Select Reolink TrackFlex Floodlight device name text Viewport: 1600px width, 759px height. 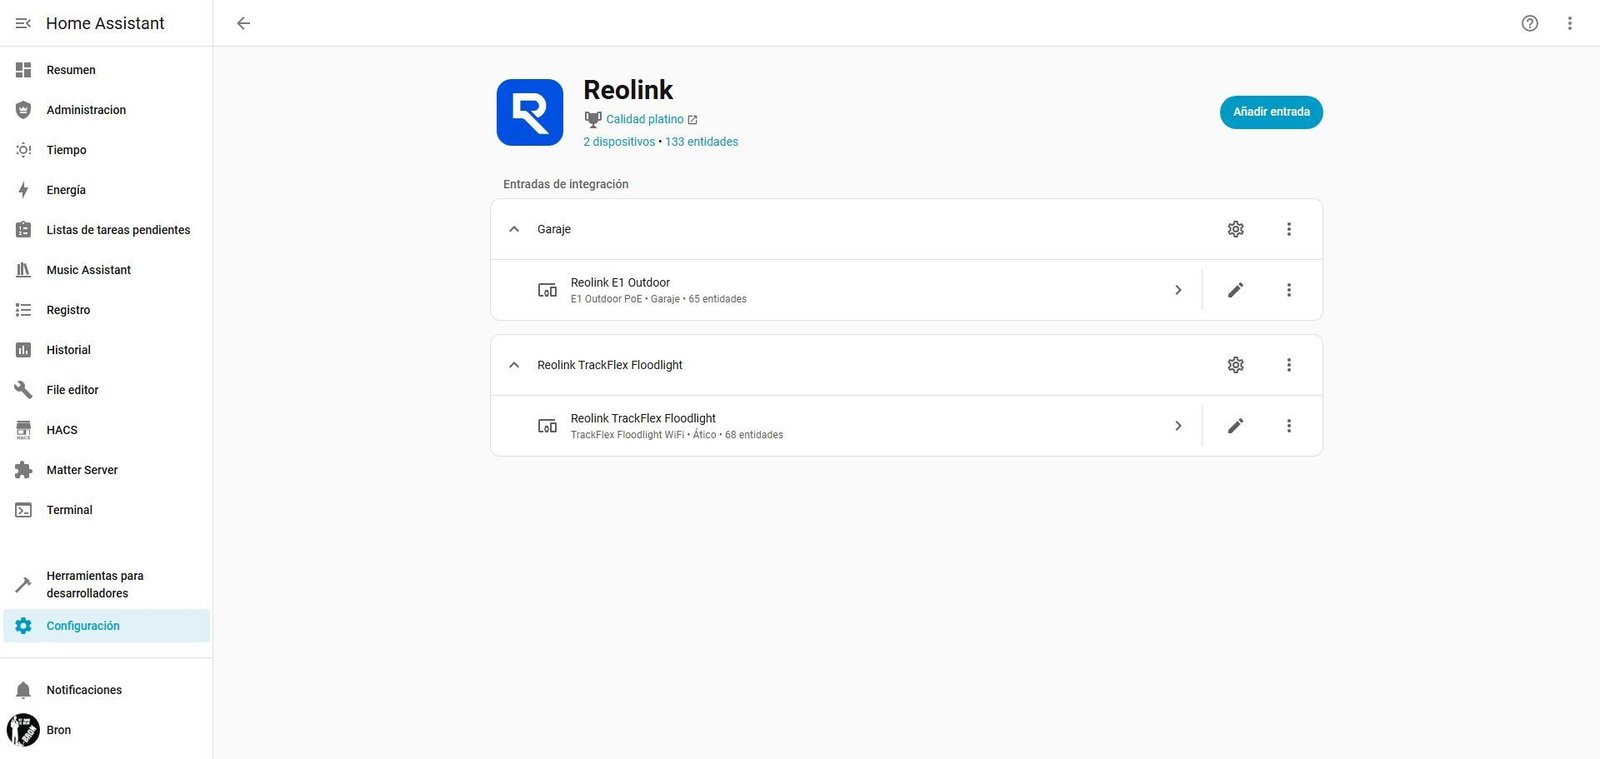[x=643, y=419]
